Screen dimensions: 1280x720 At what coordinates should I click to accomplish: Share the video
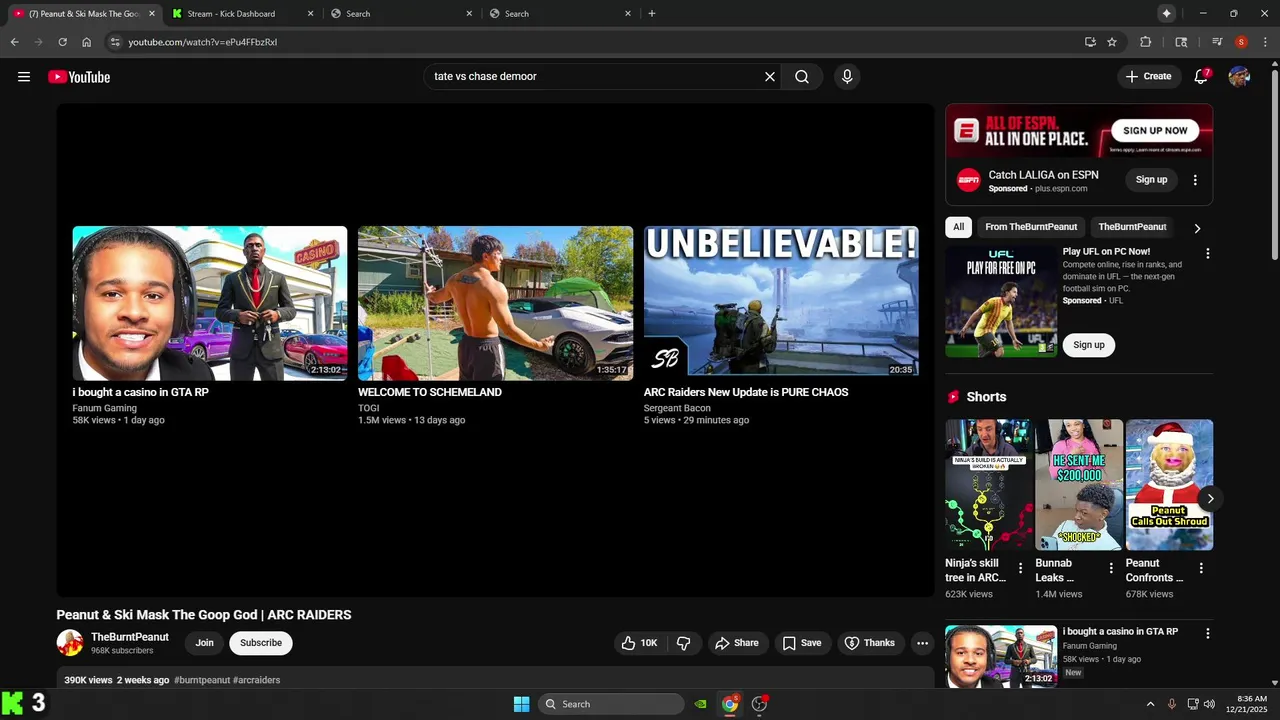pos(737,643)
